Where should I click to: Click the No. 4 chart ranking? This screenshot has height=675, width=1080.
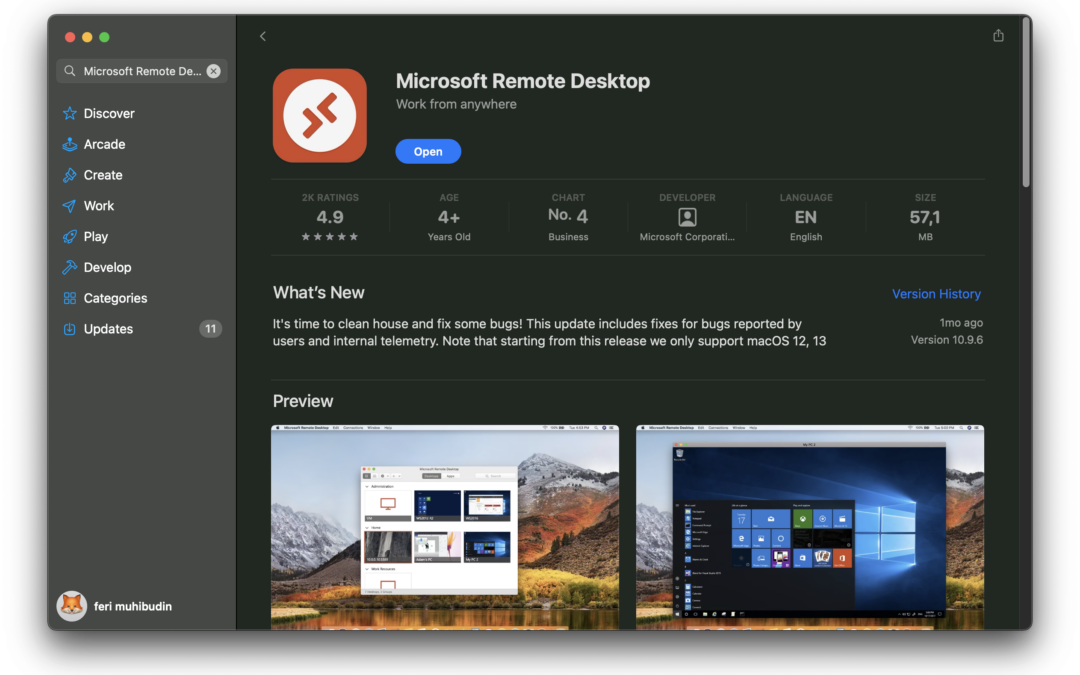point(568,216)
